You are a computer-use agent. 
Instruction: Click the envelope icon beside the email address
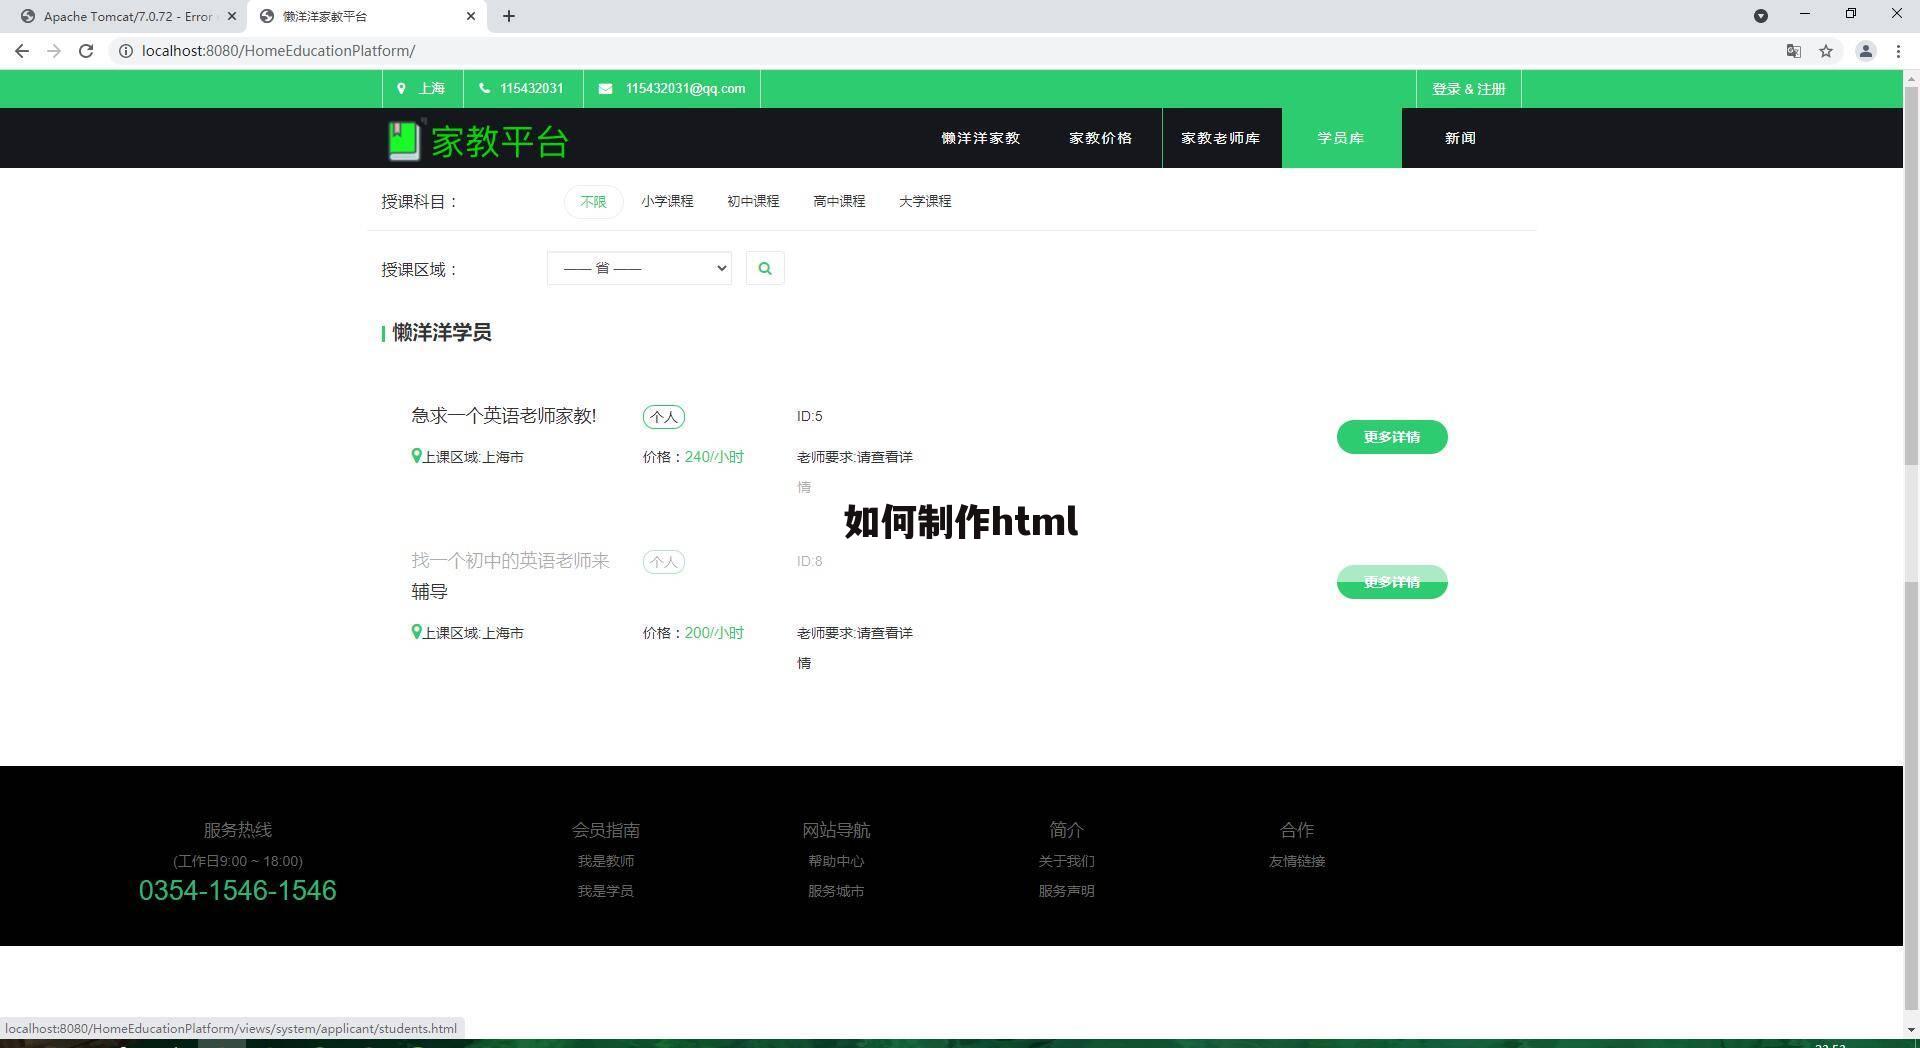coord(605,88)
